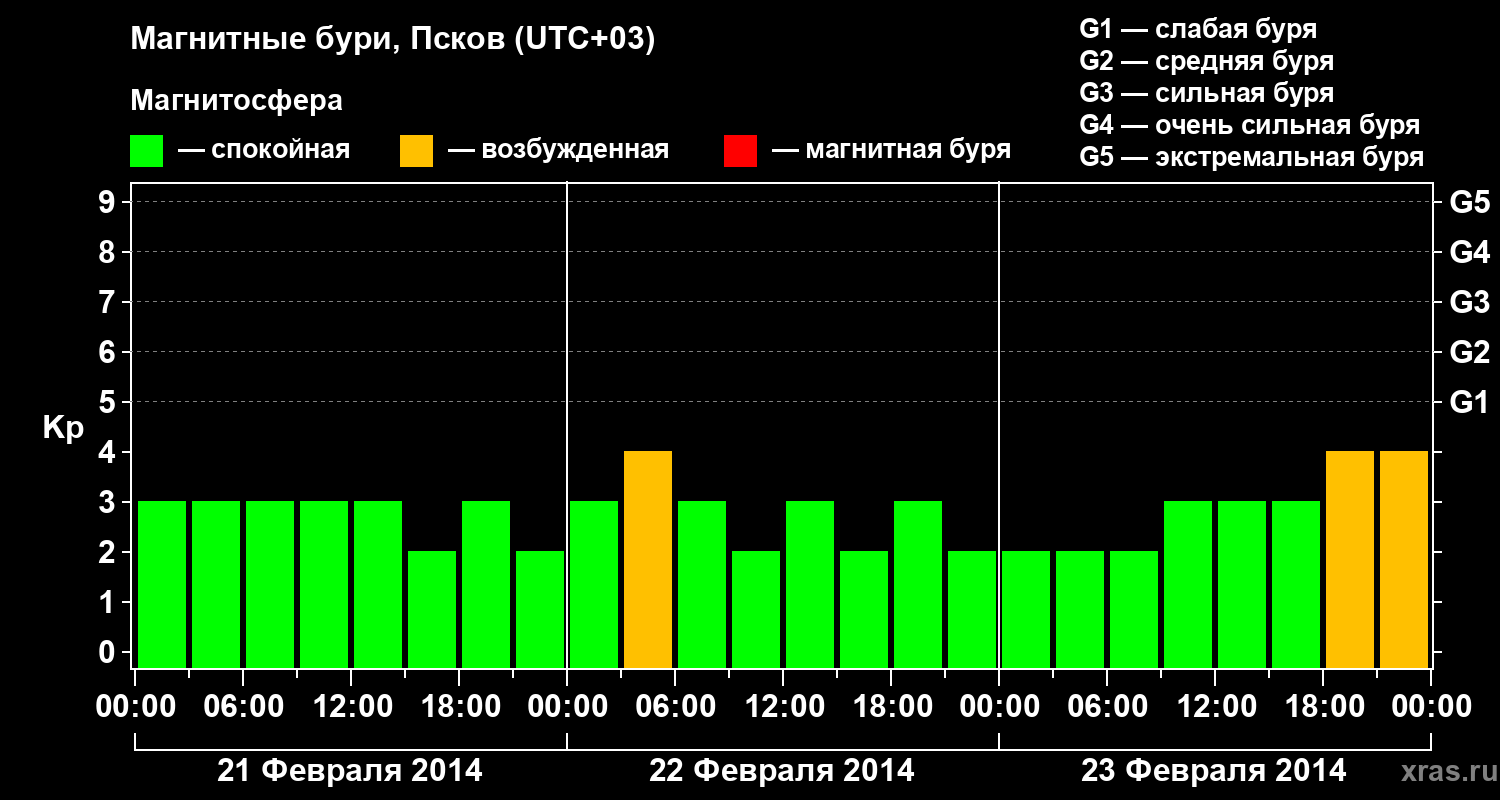Click the 00:00–03:00 bar on 22 February
Image resolution: width=1500 pixels, height=800 pixels.
click(x=594, y=585)
